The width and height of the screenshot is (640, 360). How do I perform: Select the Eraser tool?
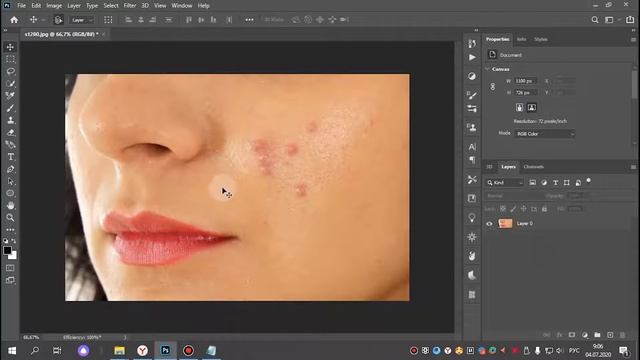[10, 133]
